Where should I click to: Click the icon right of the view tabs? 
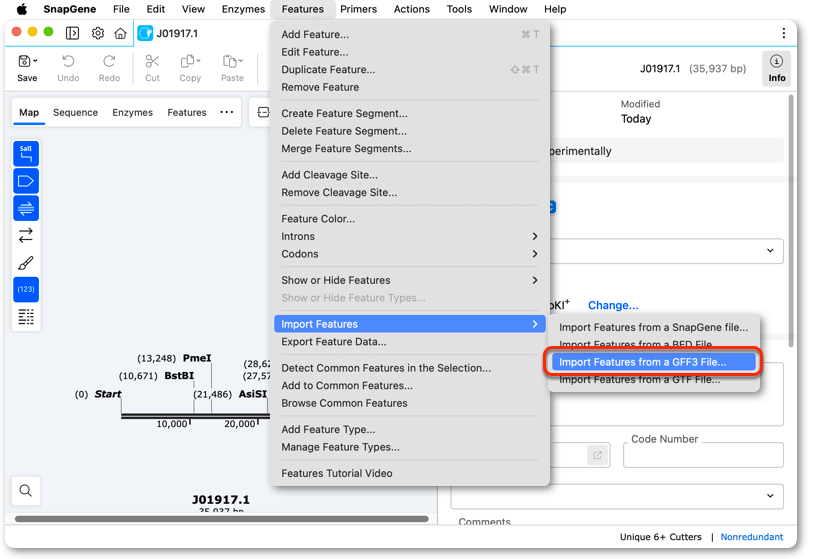263,112
